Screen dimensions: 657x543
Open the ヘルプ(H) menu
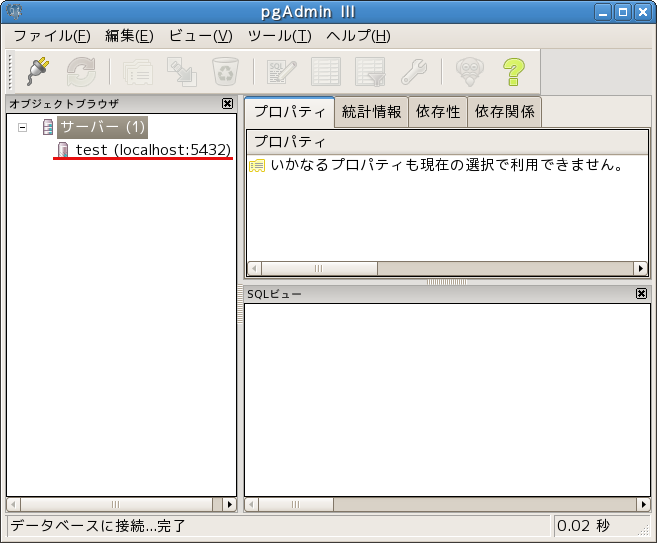tap(358, 36)
